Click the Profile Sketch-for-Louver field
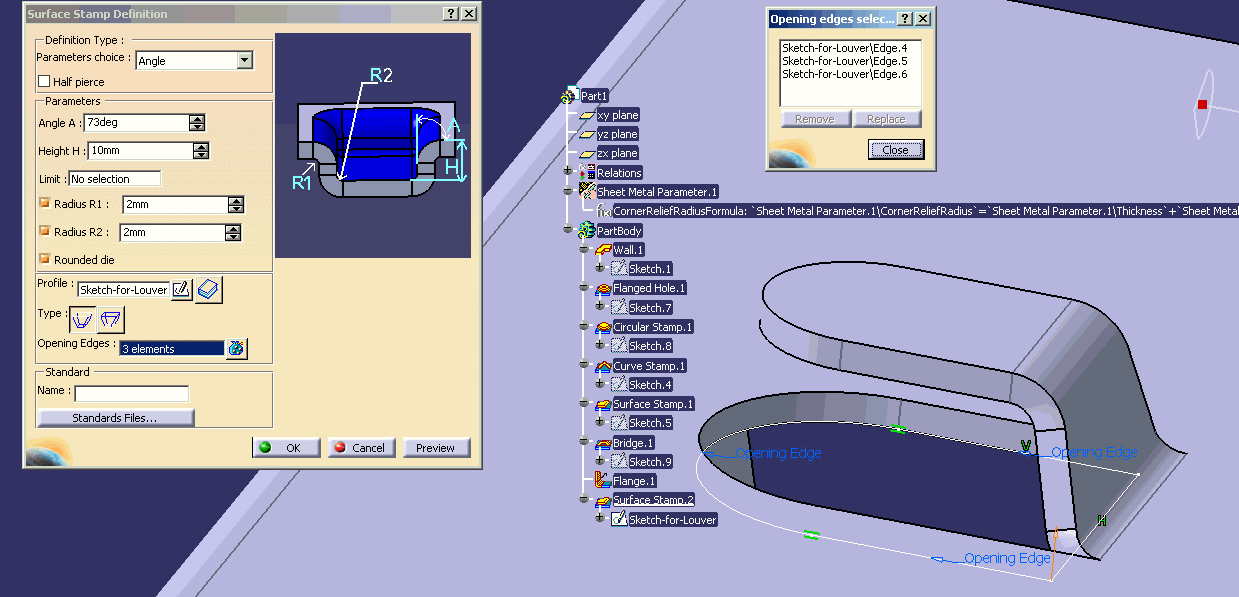The width and height of the screenshot is (1239, 597). pos(124,290)
